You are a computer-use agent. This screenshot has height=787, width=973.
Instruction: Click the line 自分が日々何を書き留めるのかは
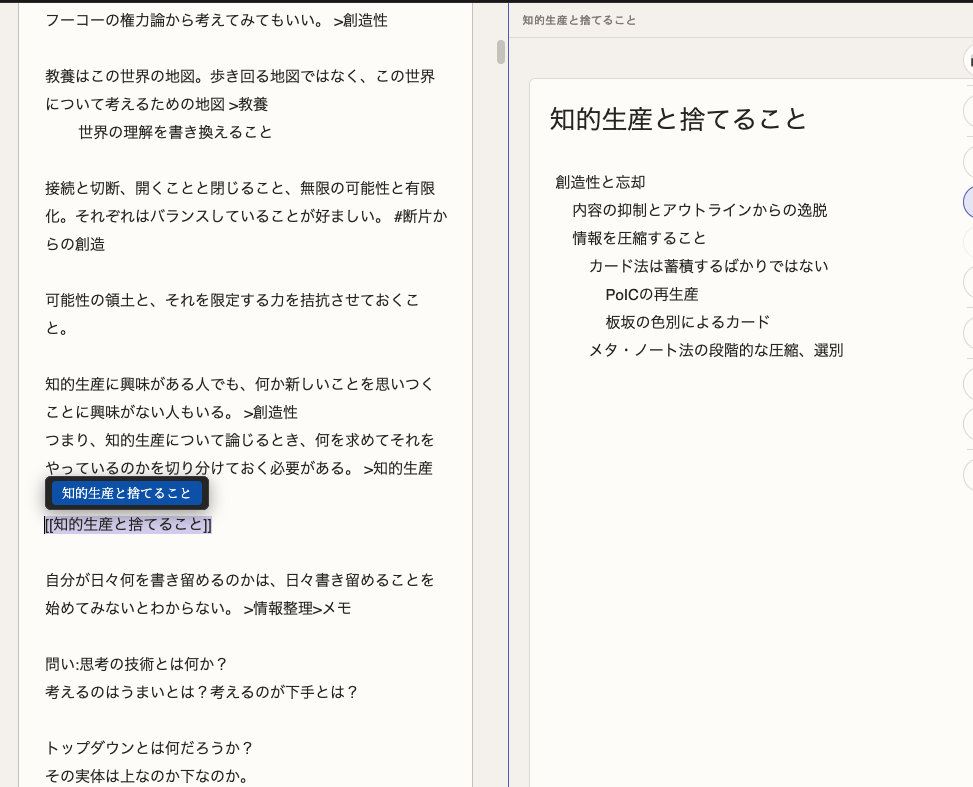(240, 580)
